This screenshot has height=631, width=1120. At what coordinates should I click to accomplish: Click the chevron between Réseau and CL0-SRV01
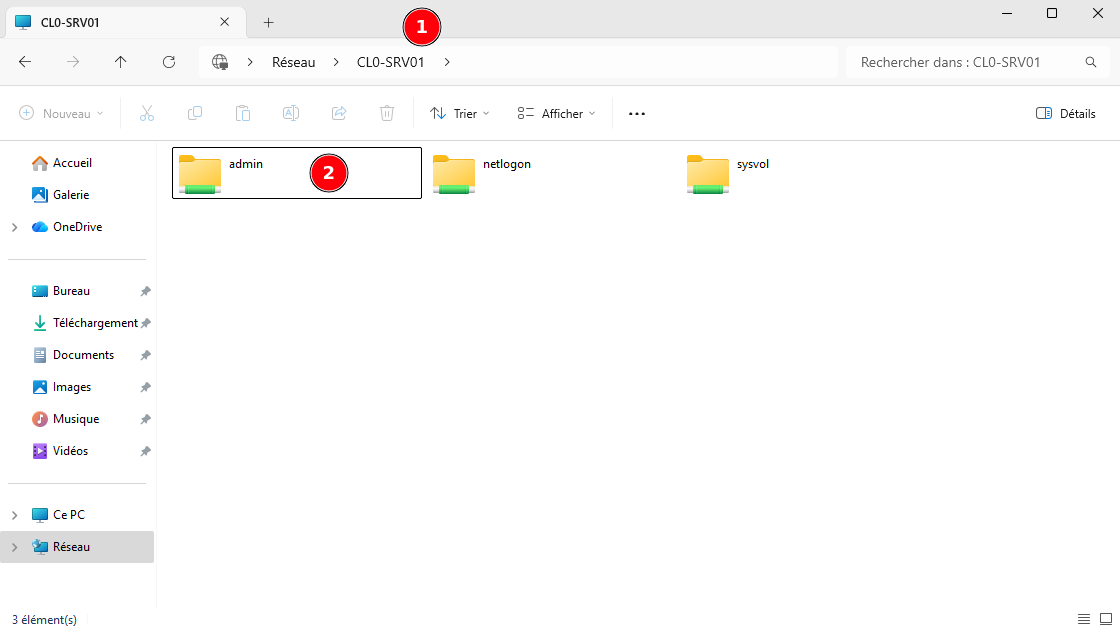336,62
